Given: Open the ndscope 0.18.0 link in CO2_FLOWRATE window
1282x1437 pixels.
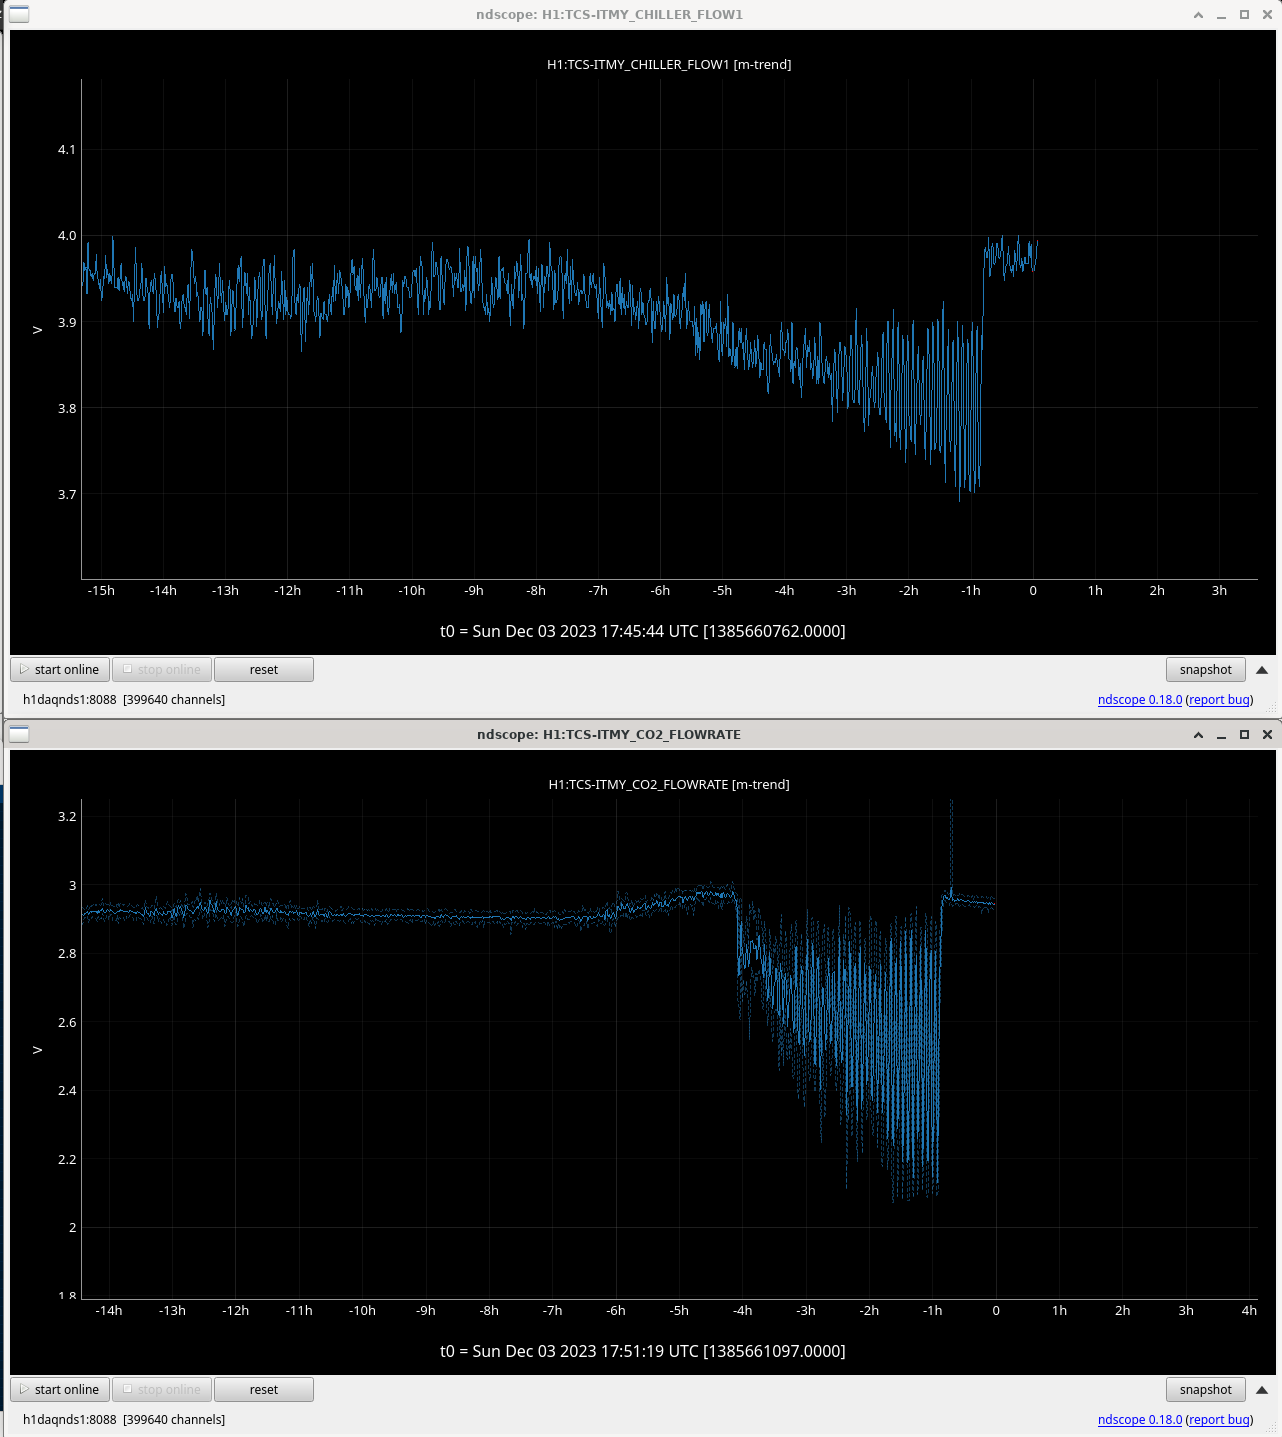Looking at the screenshot, I should pos(1140,1420).
